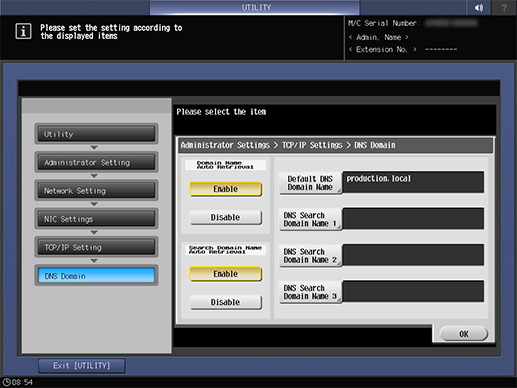Screen dimensions: 517x388
Task: Return to NIC Settings
Action: (x=96, y=219)
